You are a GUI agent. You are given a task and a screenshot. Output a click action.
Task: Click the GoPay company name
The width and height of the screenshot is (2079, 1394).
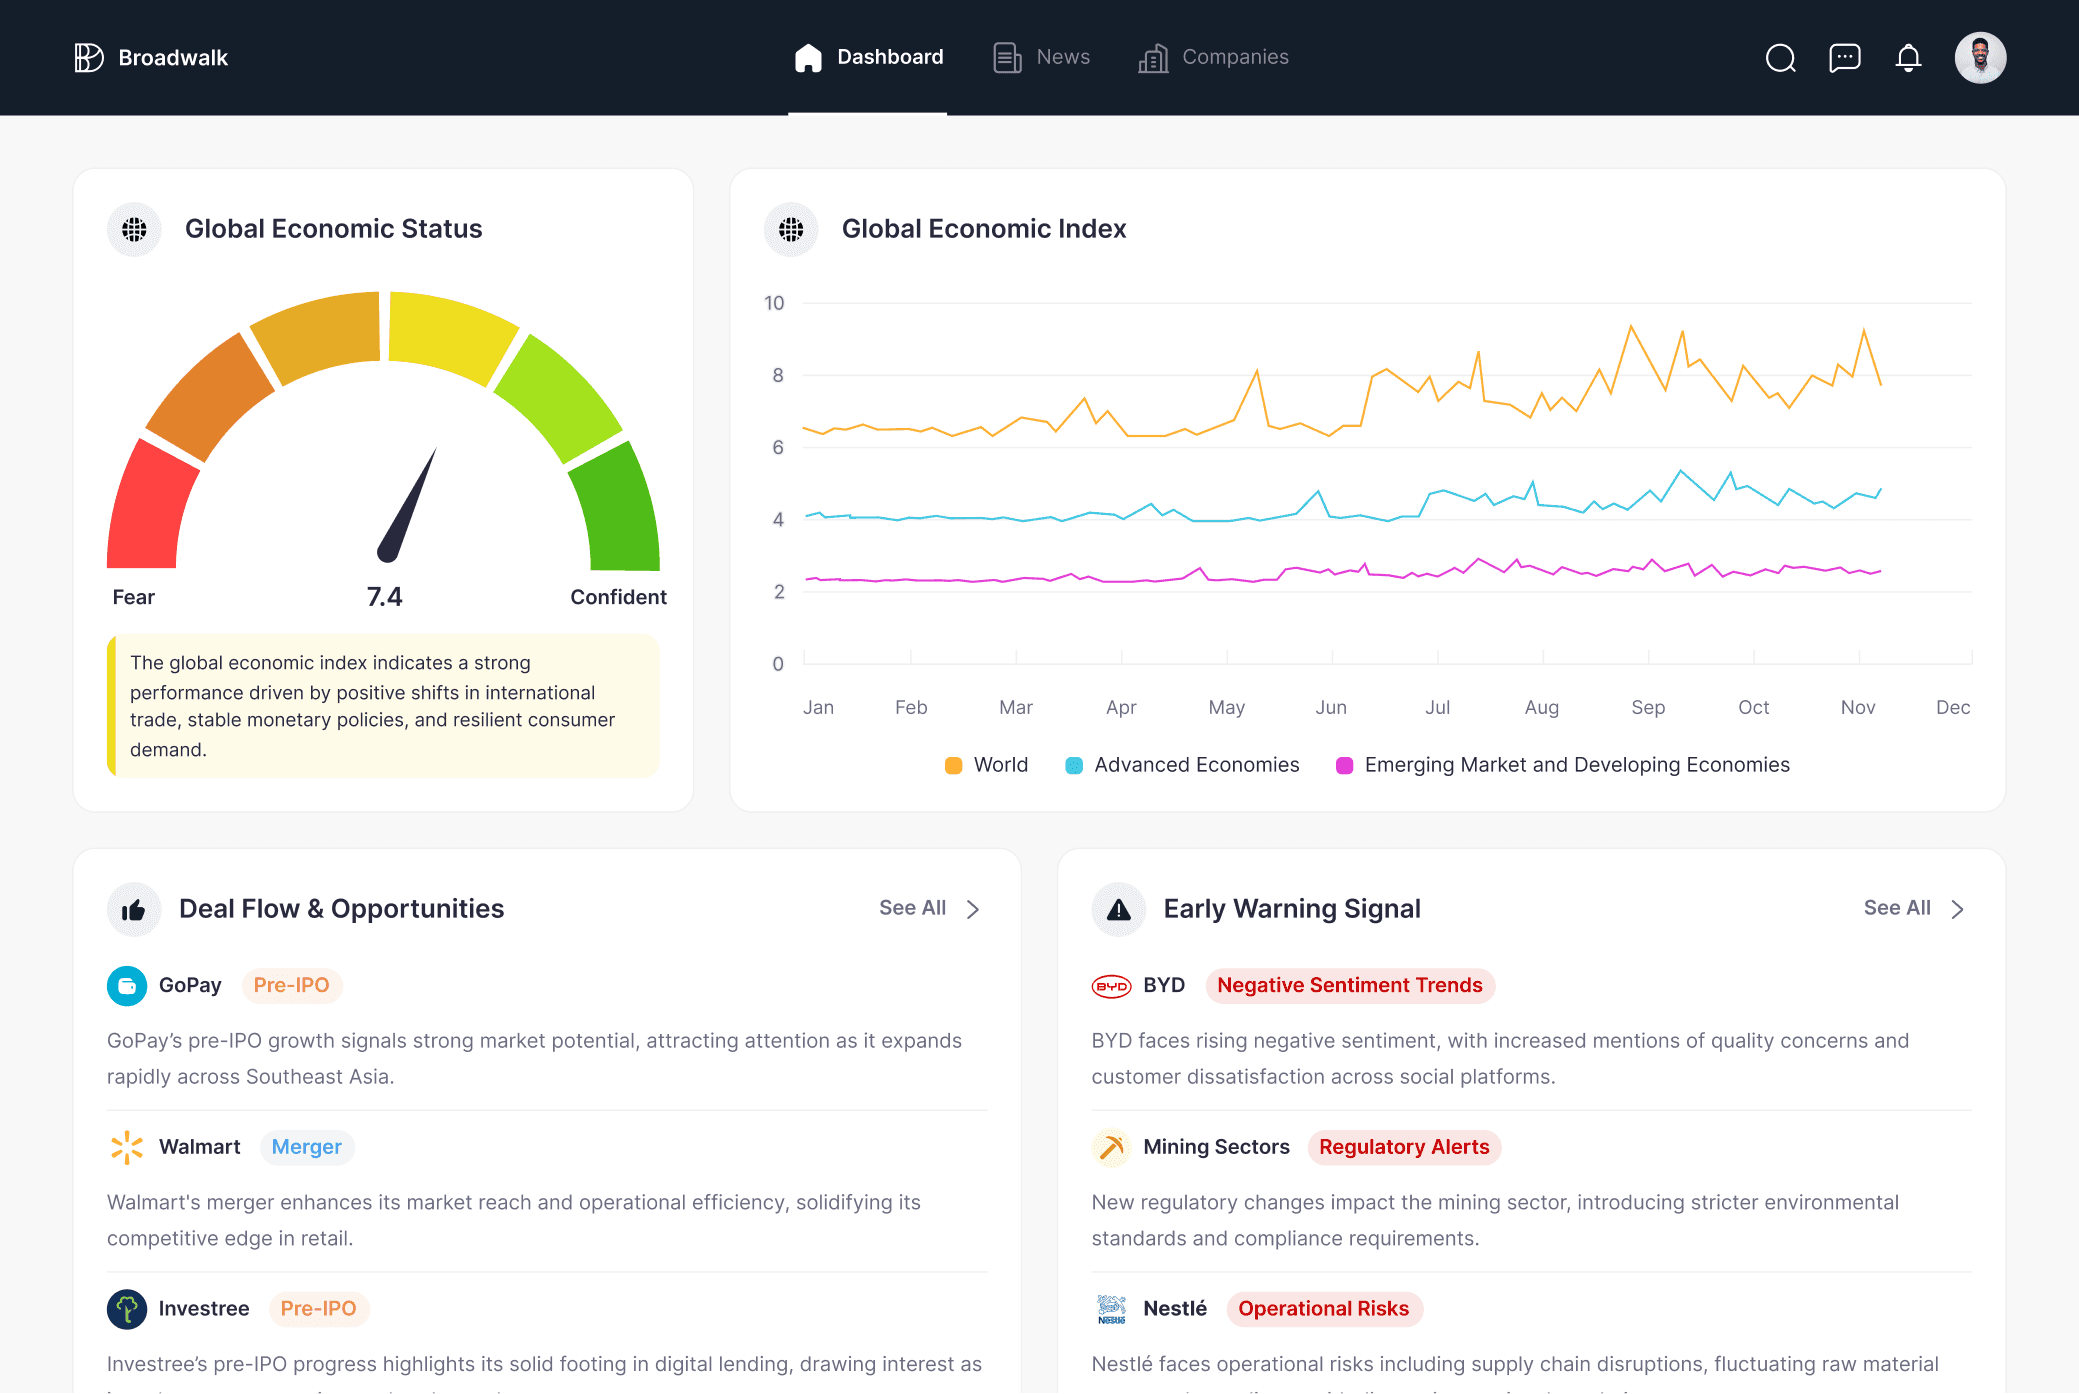(190, 985)
